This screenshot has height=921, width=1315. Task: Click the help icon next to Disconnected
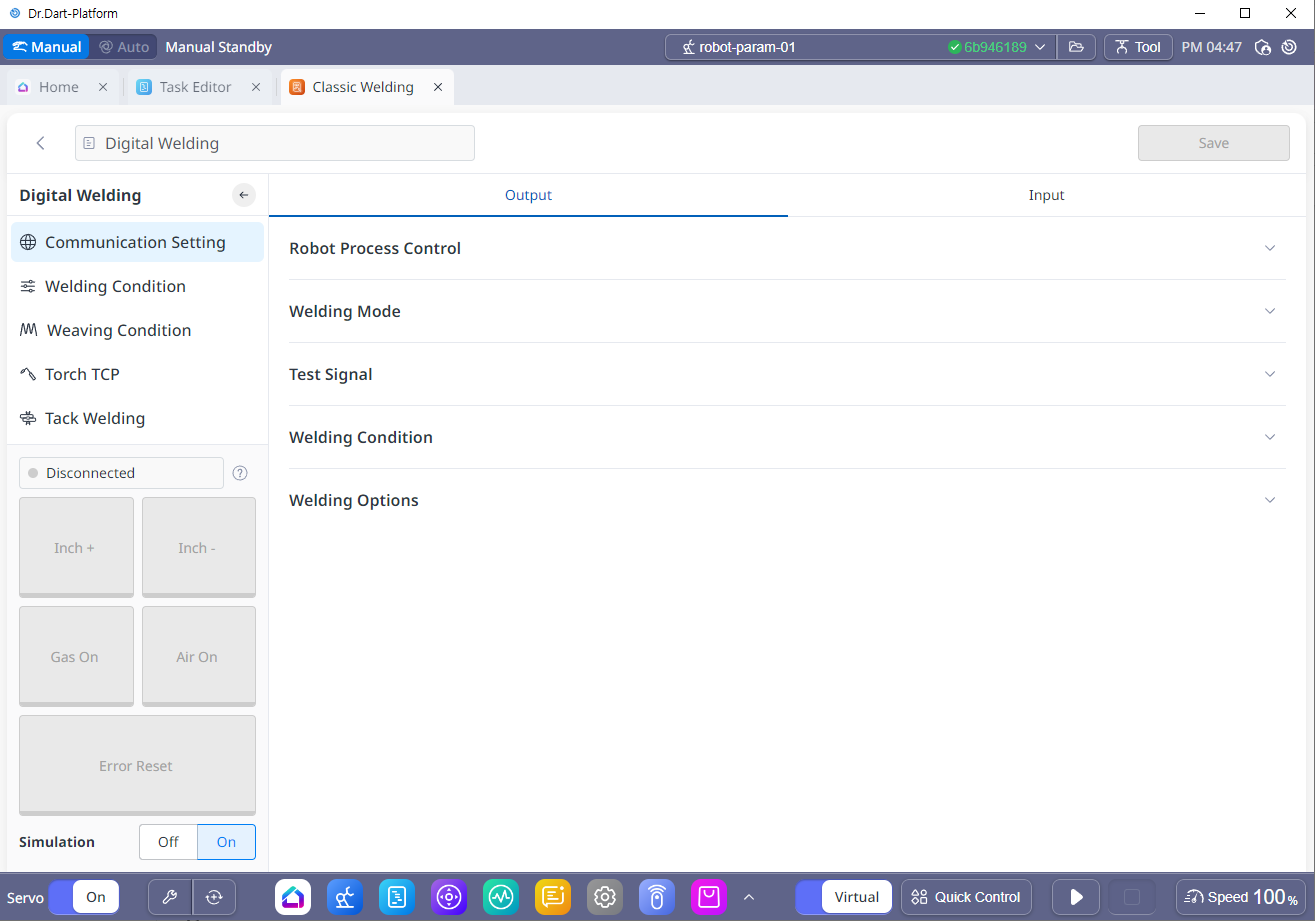(x=240, y=473)
